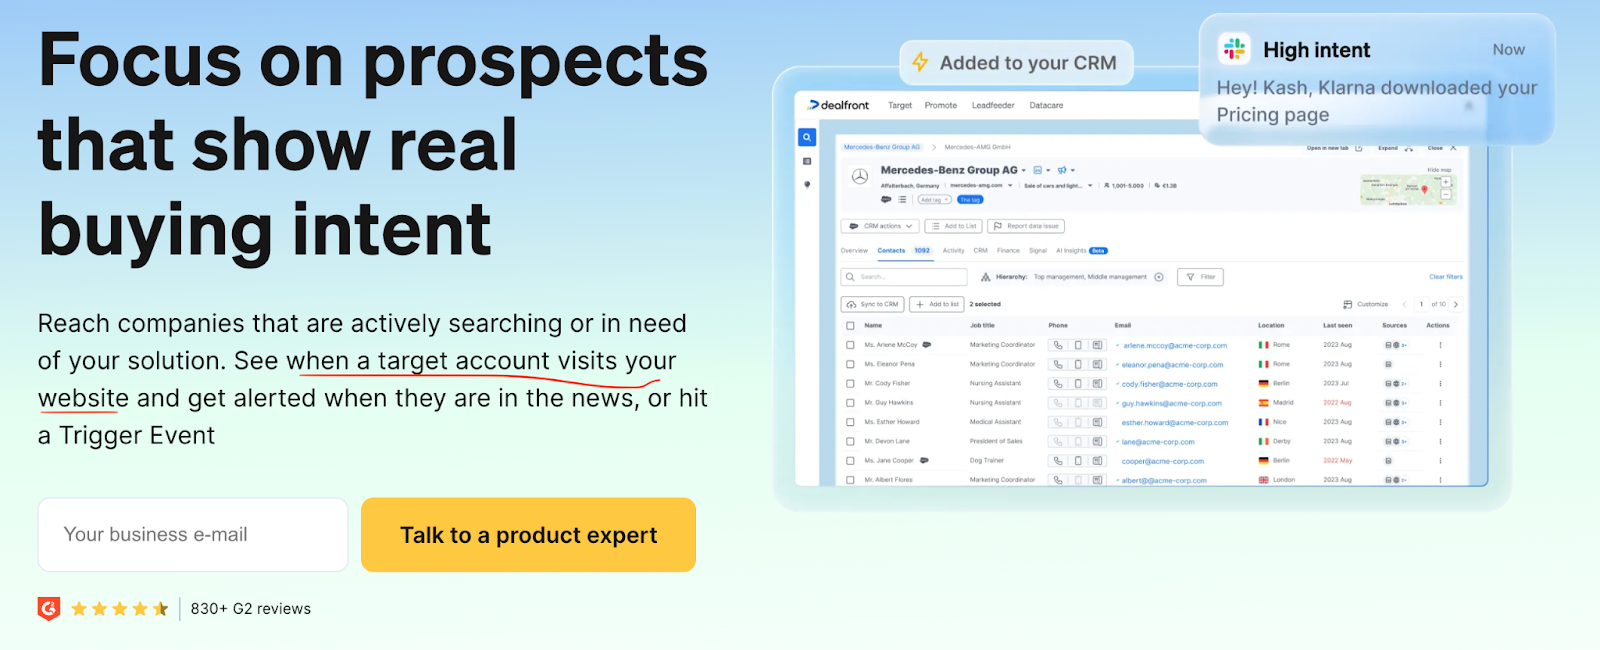Image resolution: width=1600 pixels, height=650 pixels.
Task: Click the Filter button
Action: coord(1200,277)
